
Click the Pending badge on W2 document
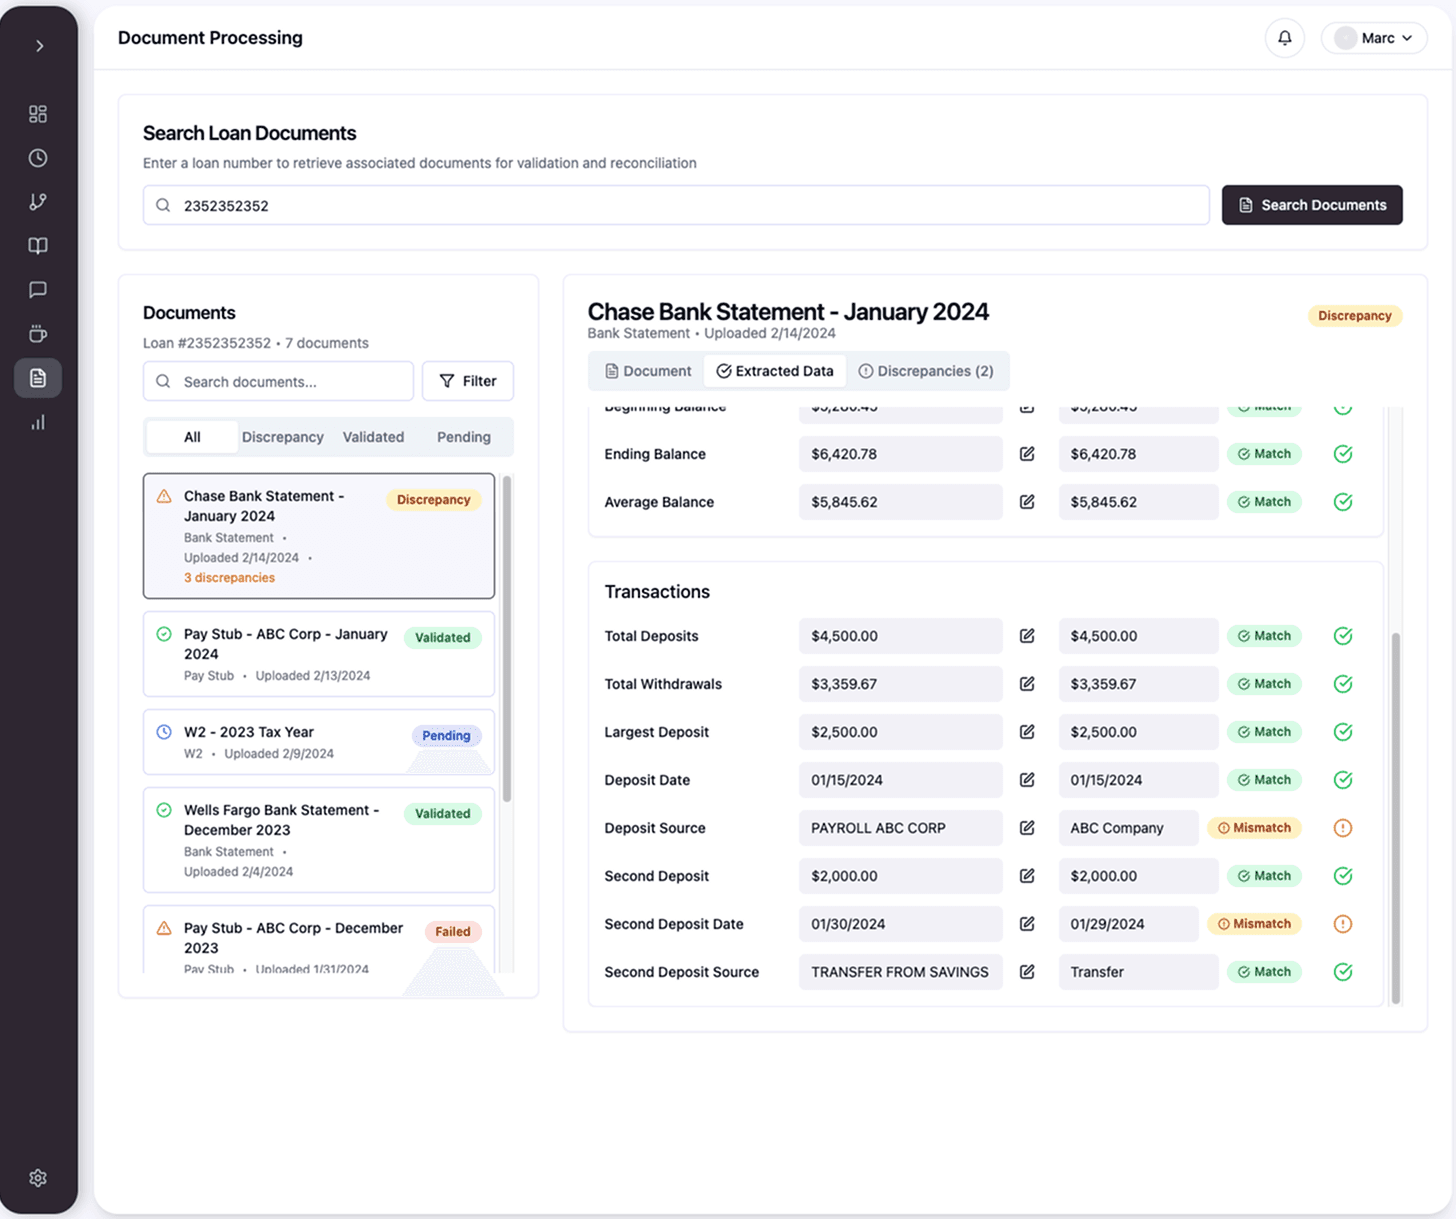pyautogui.click(x=446, y=736)
